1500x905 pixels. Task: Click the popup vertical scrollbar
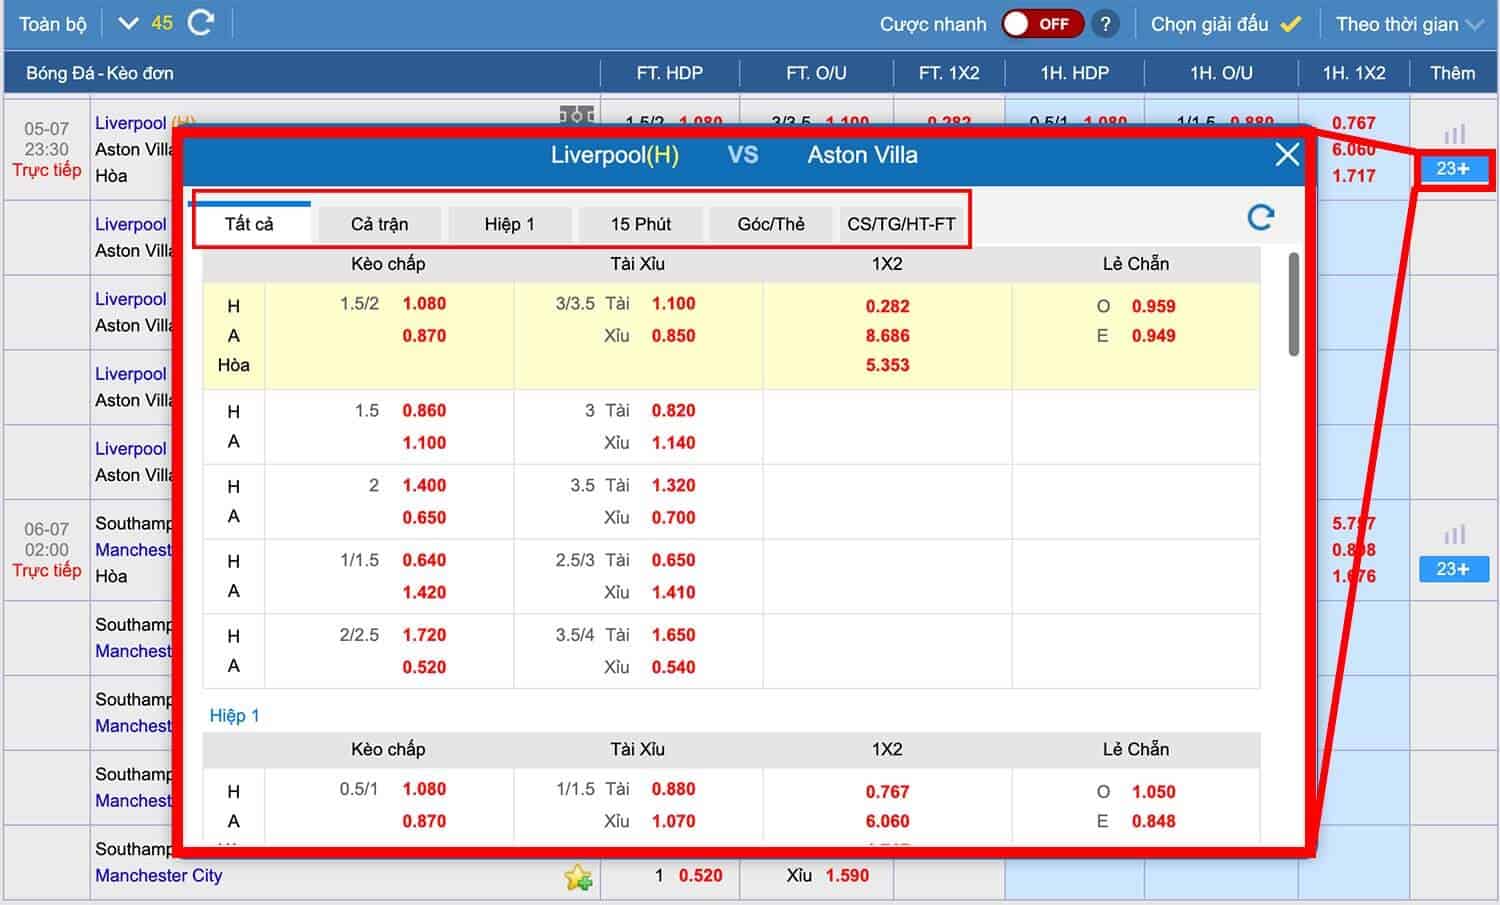[1294, 305]
